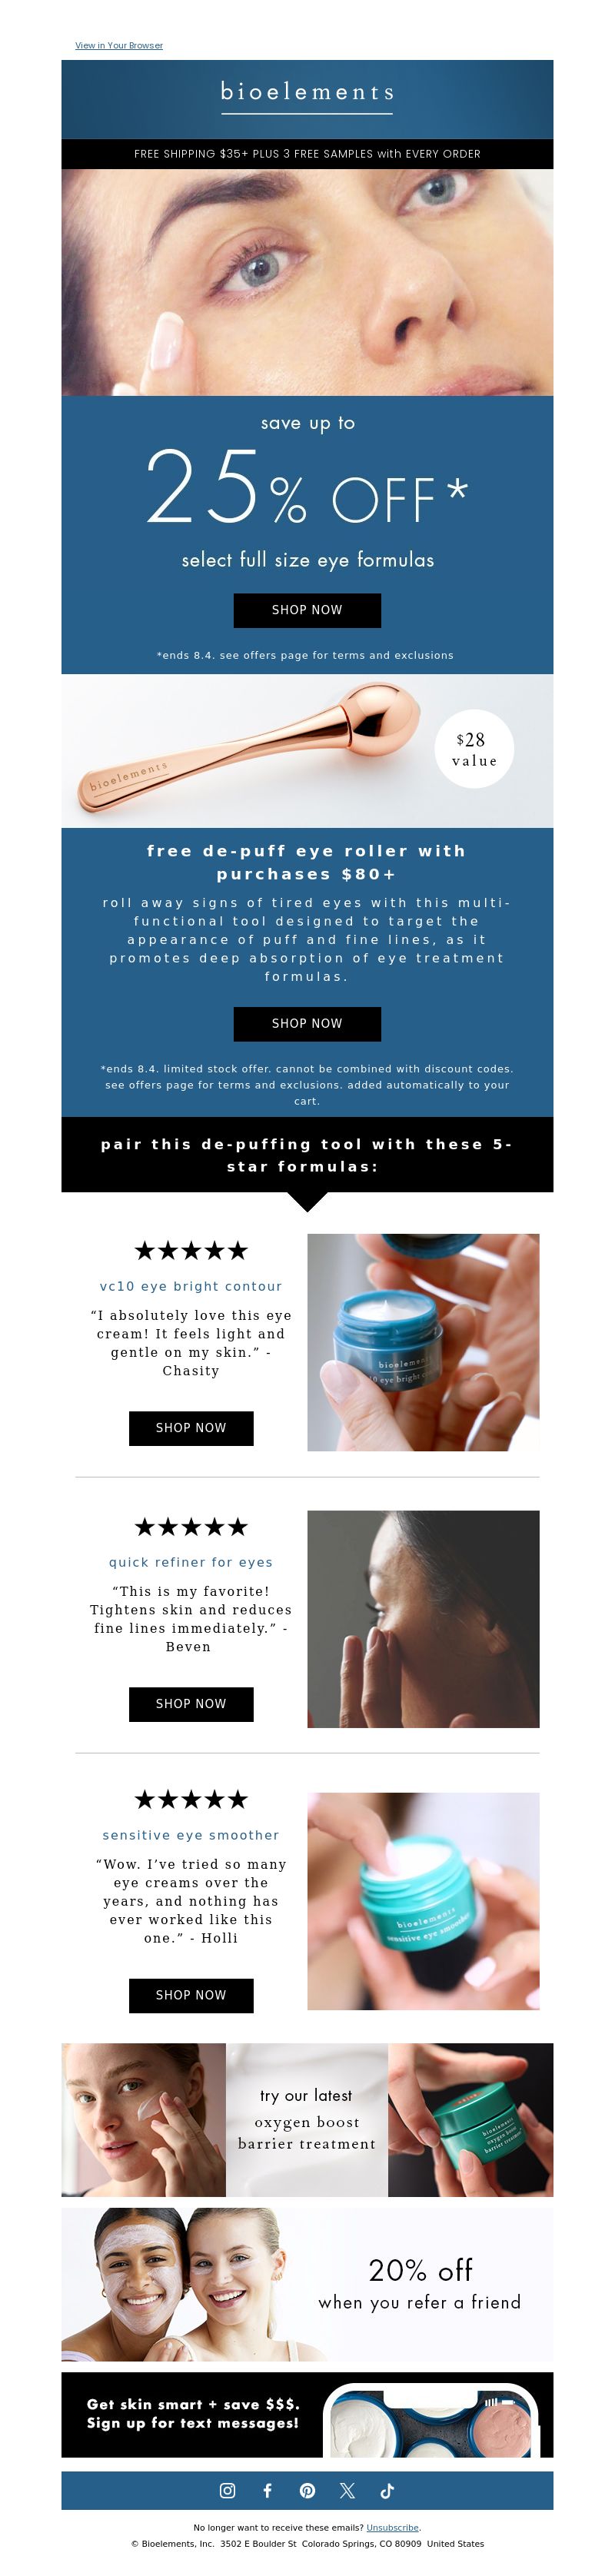Shop now for sensitive eye smoother
Image resolution: width=615 pixels, height=2576 pixels.
[x=191, y=1995]
